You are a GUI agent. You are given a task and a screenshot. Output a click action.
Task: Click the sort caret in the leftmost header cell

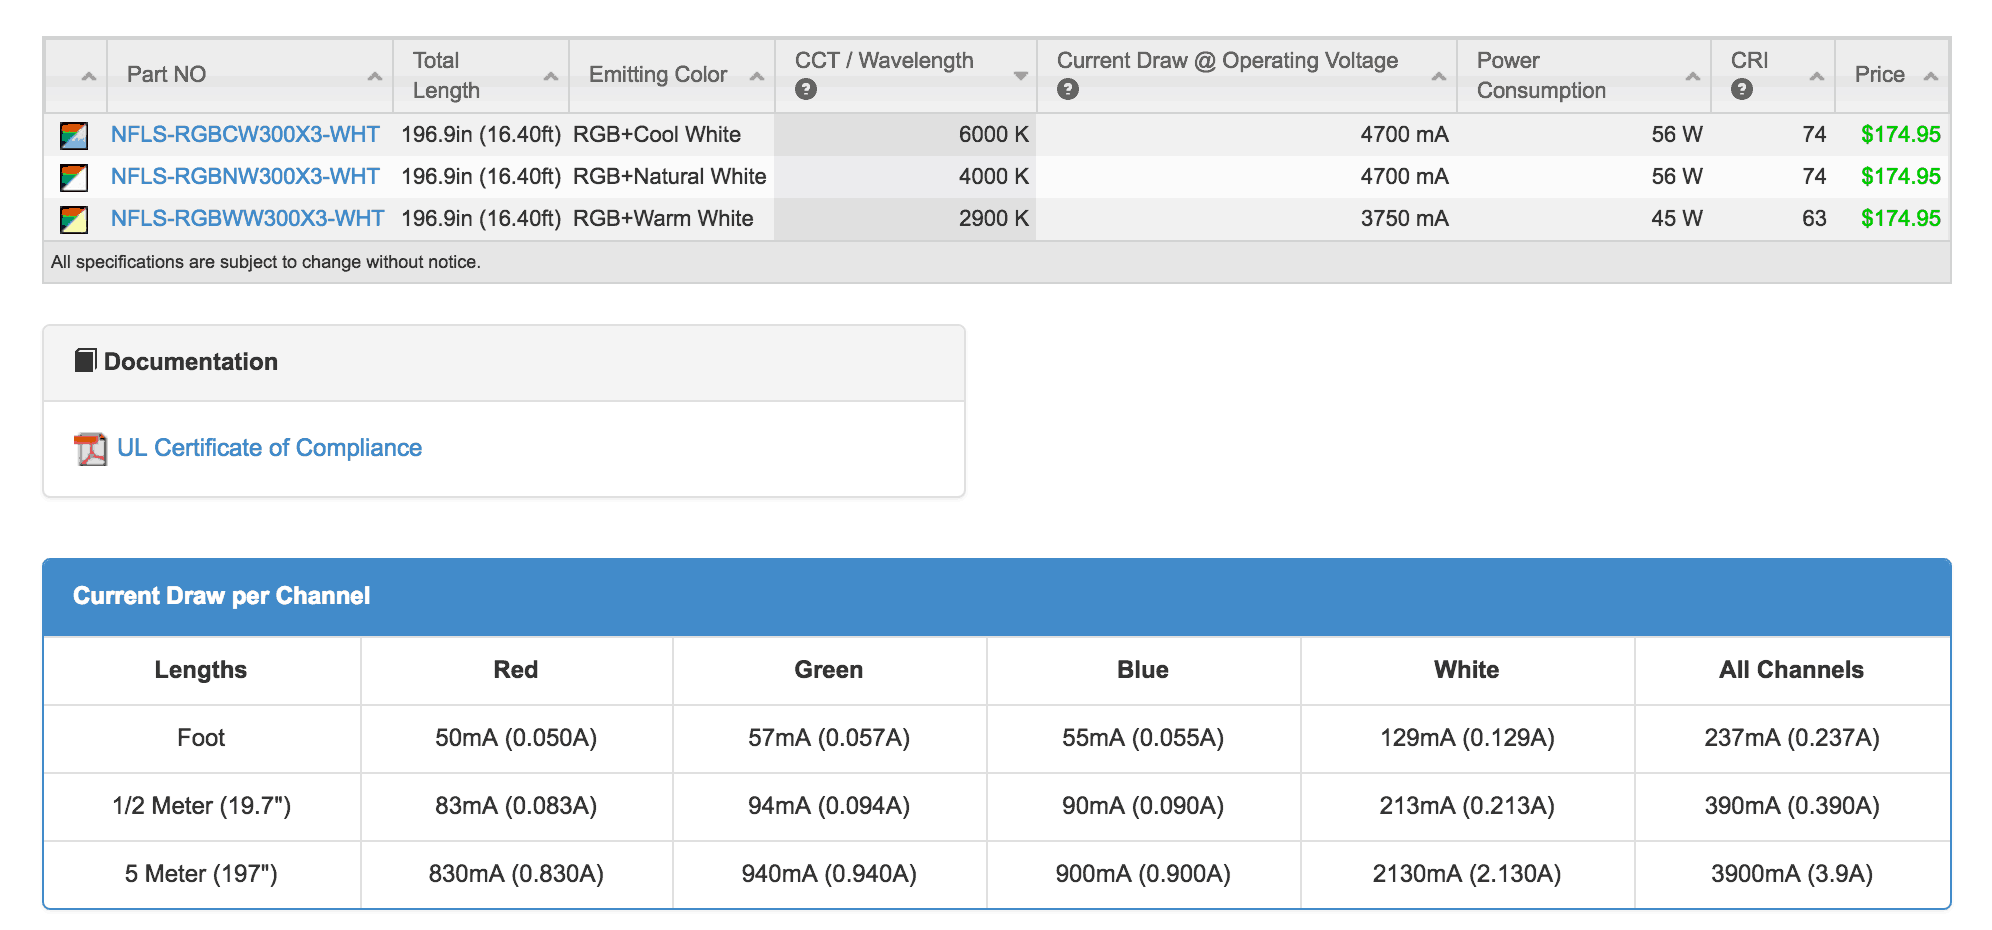point(87,75)
